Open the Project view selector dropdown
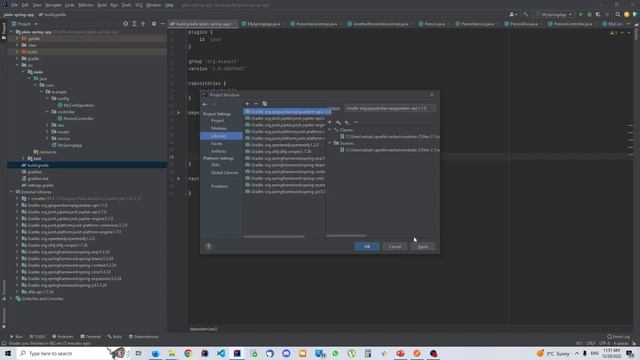Screen dimensions: 640x360 pyautogui.click(x=25, y=24)
